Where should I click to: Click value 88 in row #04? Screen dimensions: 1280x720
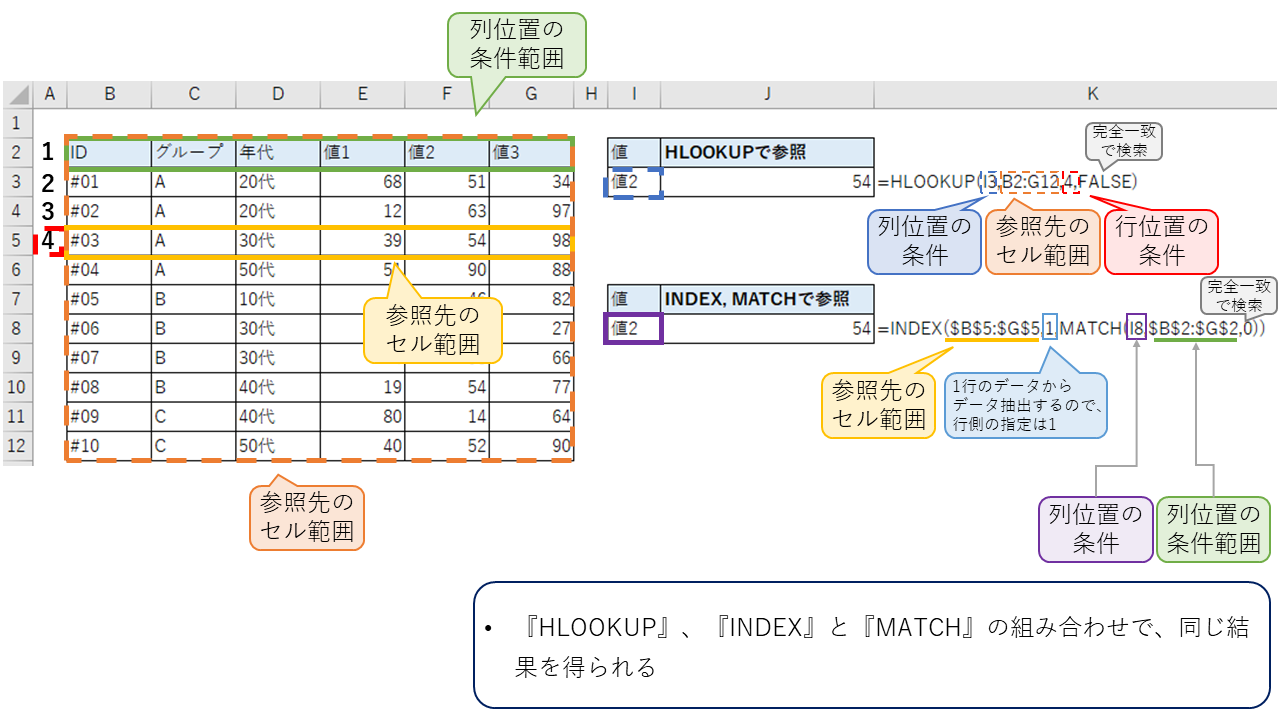tap(531, 269)
